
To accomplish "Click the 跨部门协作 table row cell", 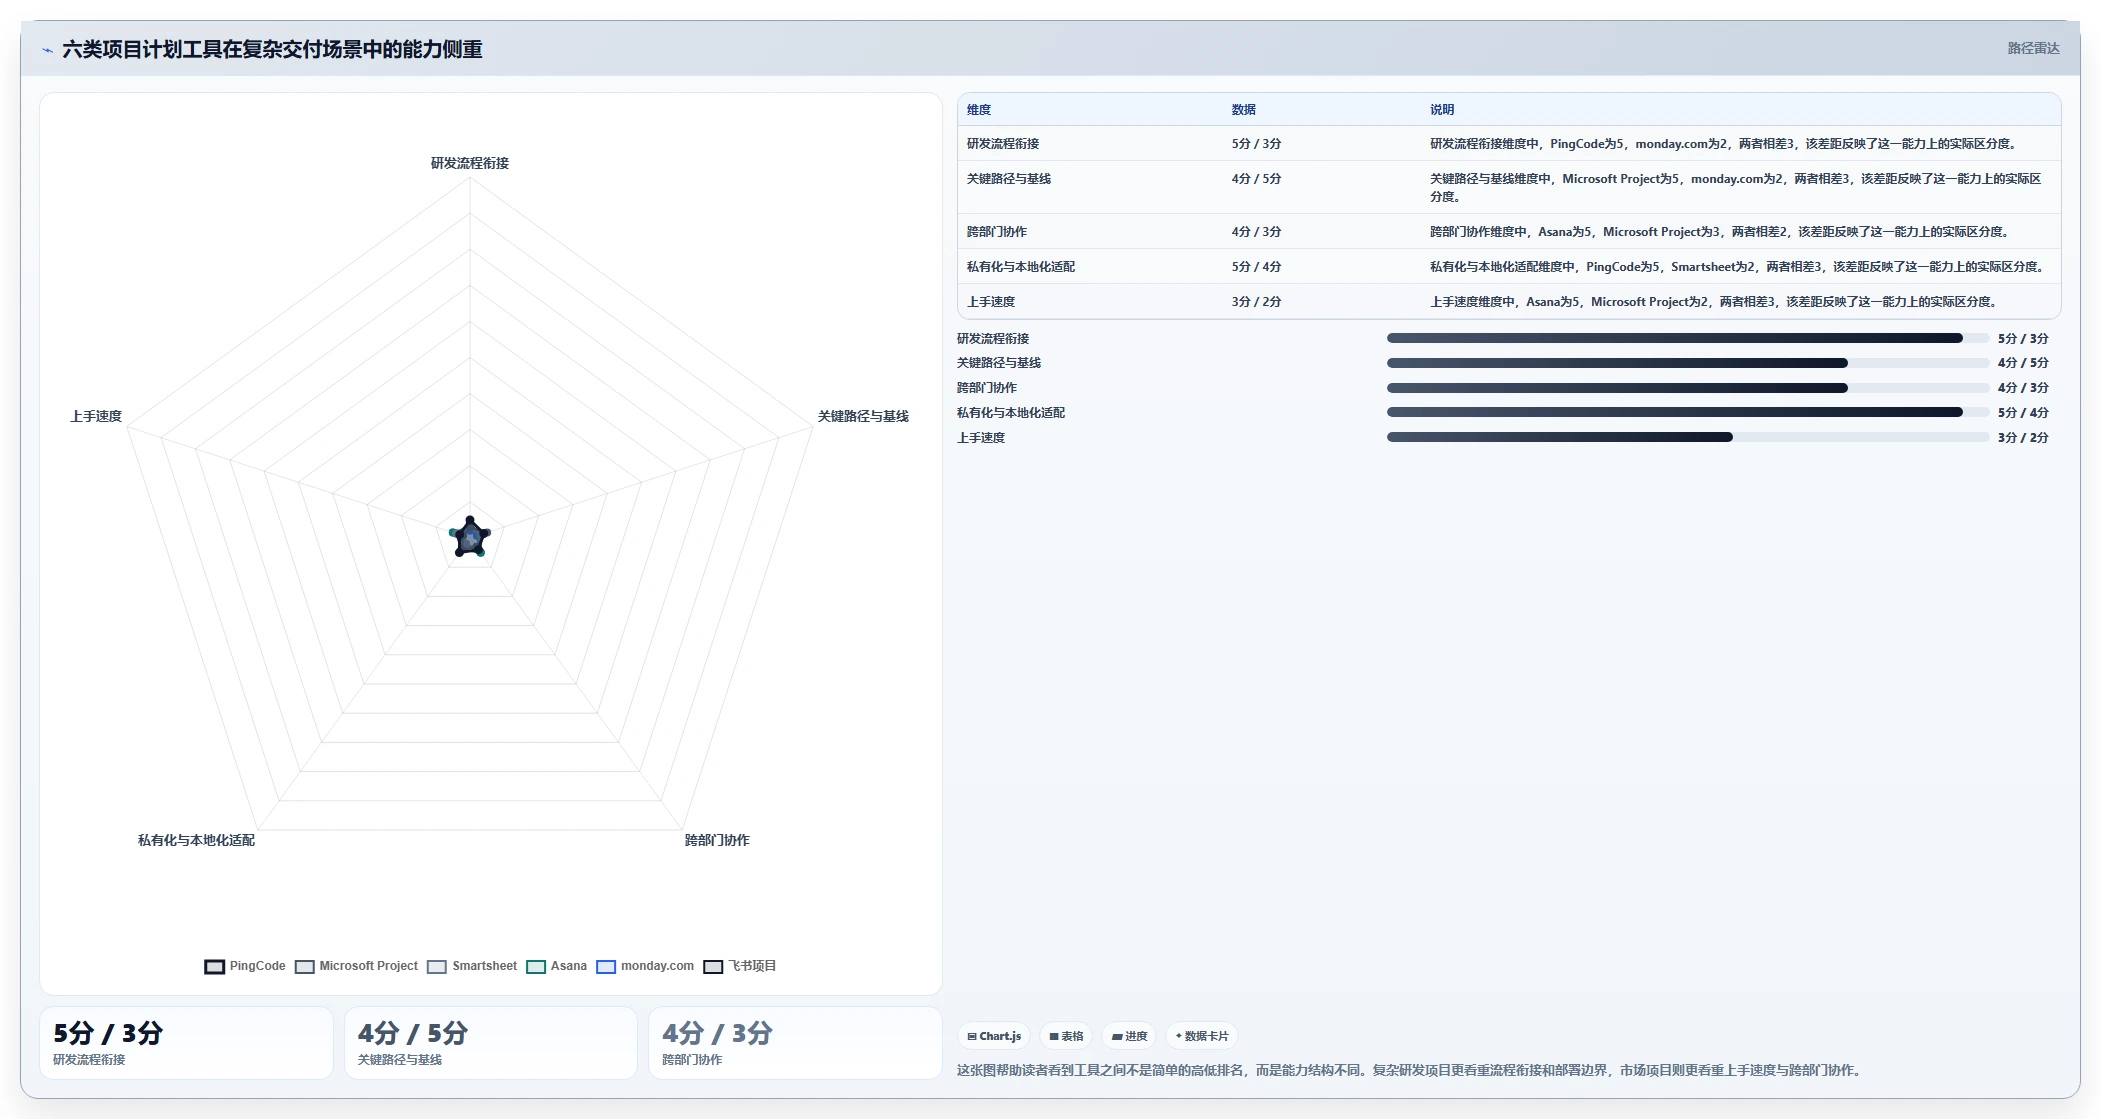I will pyautogui.click(x=997, y=232).
